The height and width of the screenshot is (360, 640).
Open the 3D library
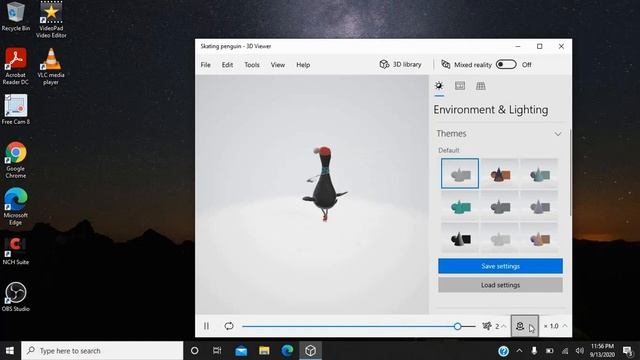point(400,64)
